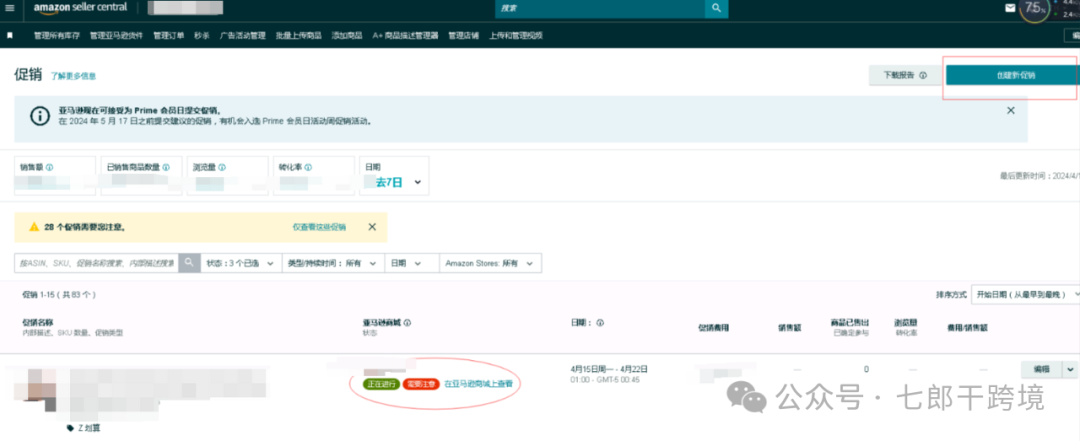
Task: Click the 促销名称 column header
Action: 37,322
